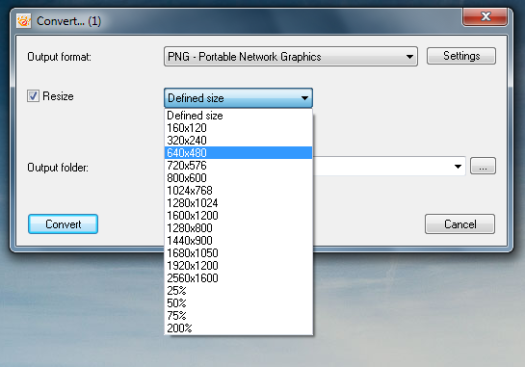Screen dimensions: 525x367
Task: Browse for output folder with '...' button
Action: coord(483,166)
